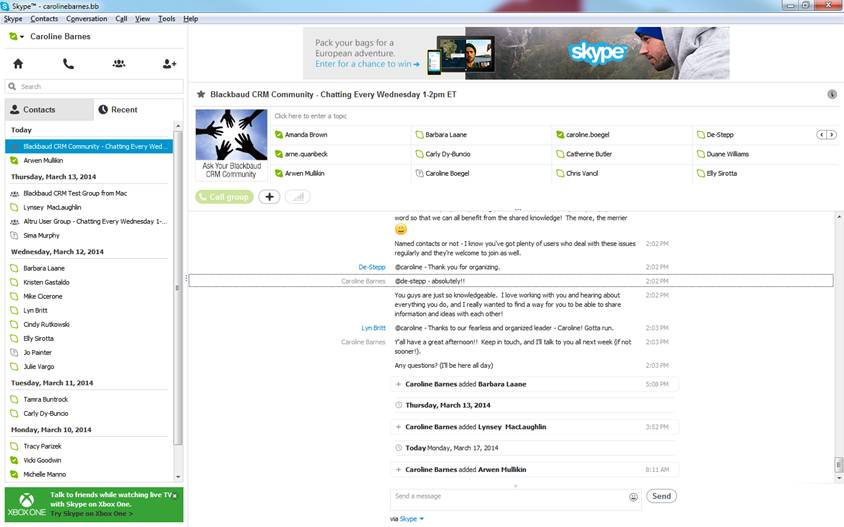
Task: Click the Call group button
Action: pyautogui.click(x=224, y=196)
